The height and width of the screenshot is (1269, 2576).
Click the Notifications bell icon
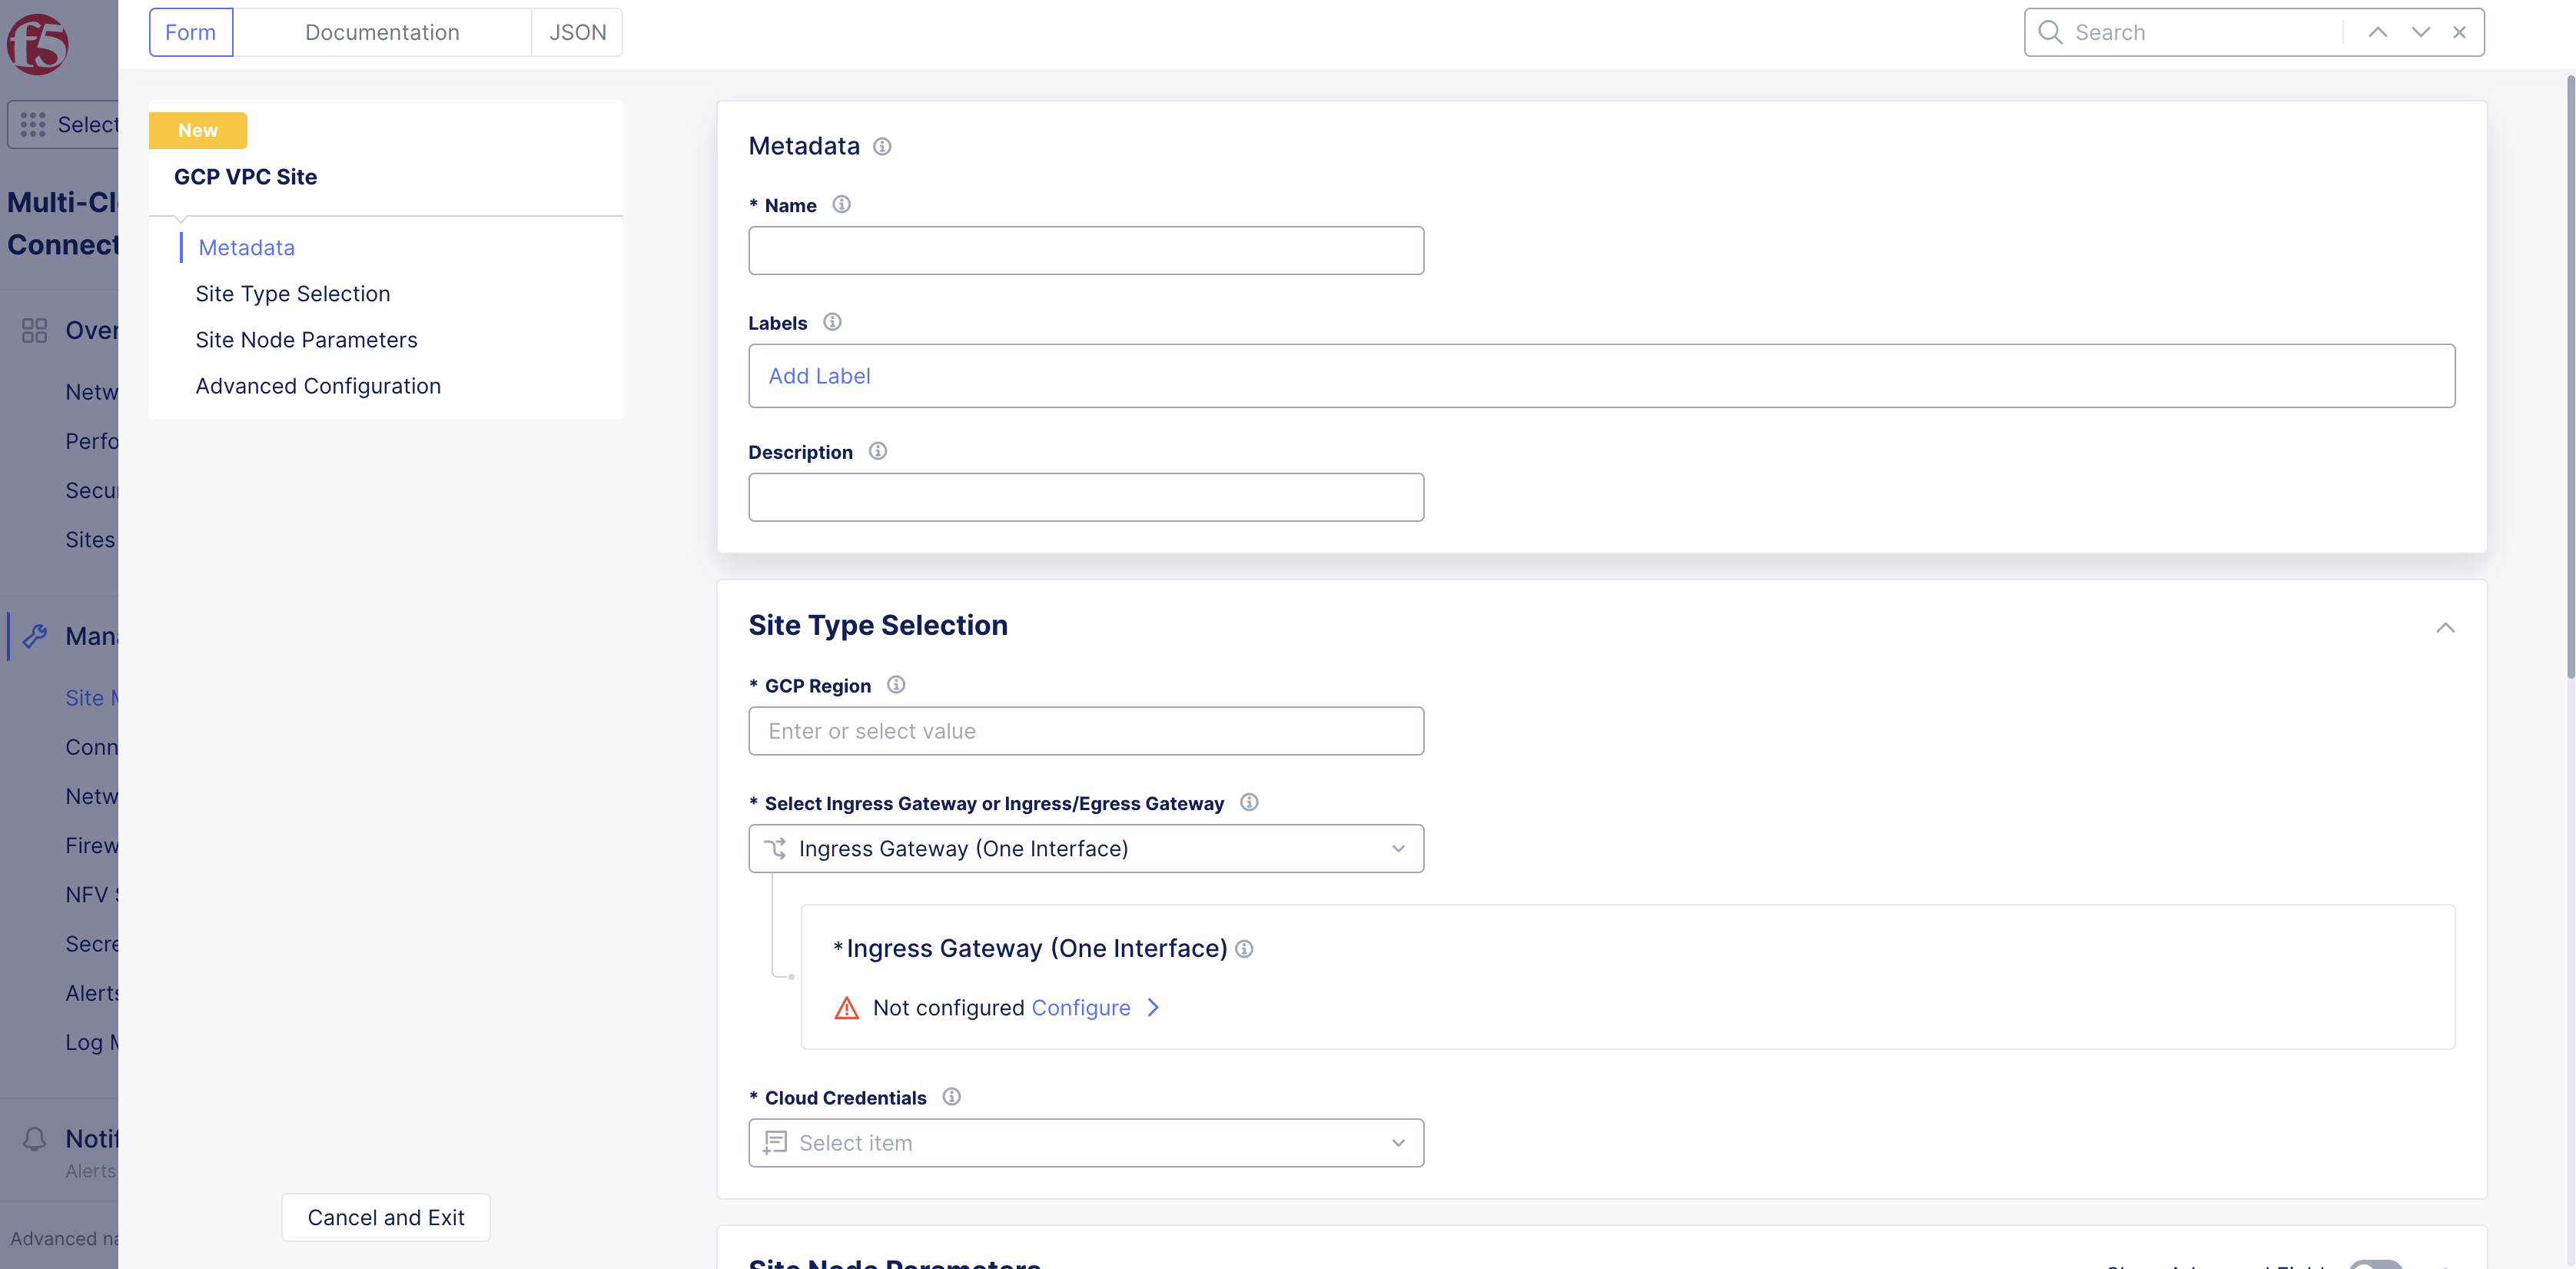[x=33, y=1138]
